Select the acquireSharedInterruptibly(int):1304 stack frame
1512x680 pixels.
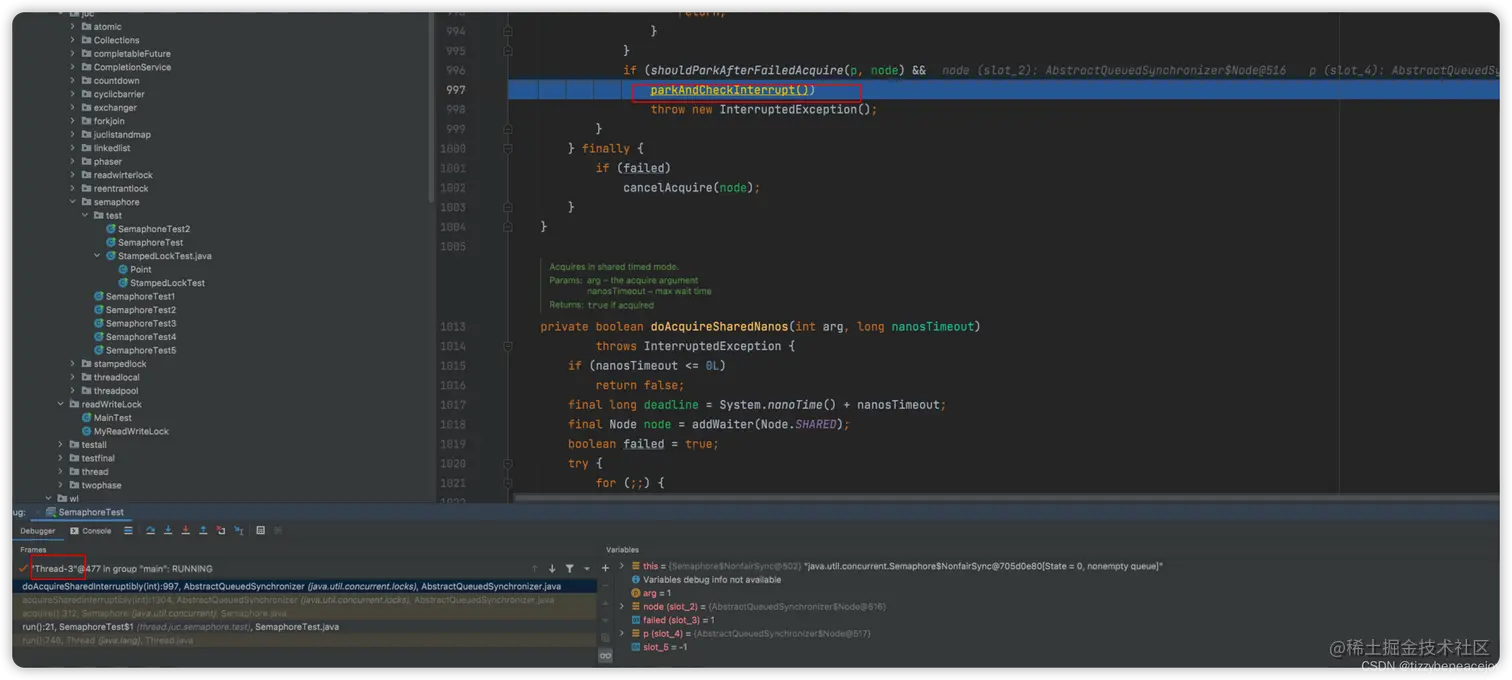pyautogui.click(x=305, y=600)
